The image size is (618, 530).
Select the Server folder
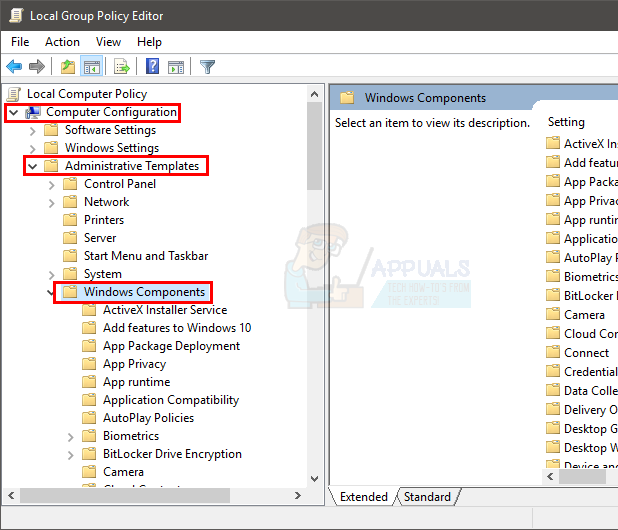[x=100, y=238]
